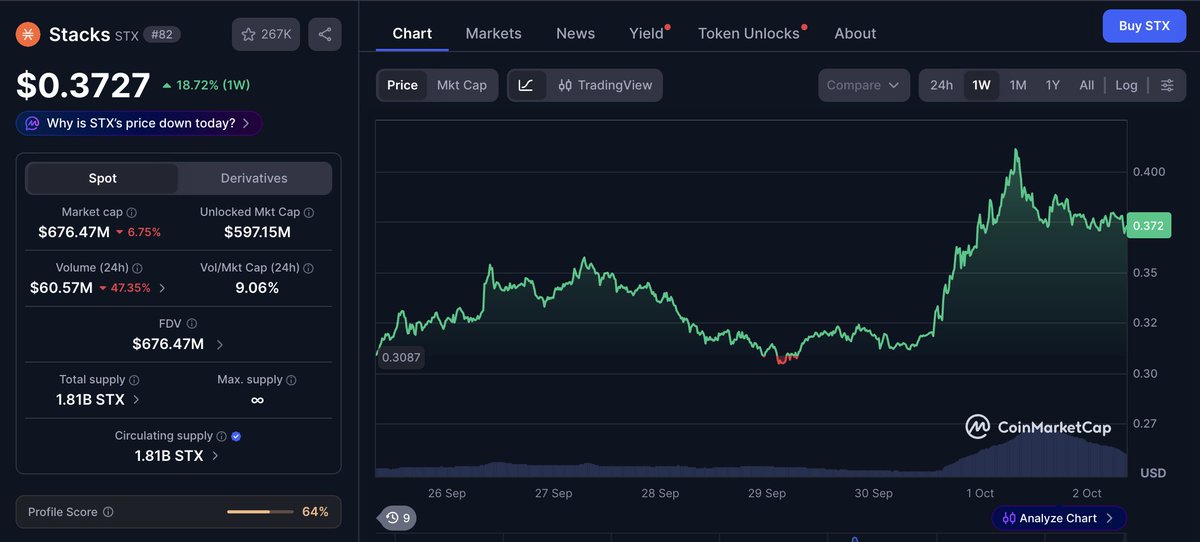Open the Markets tab

(x=494, y=33)
